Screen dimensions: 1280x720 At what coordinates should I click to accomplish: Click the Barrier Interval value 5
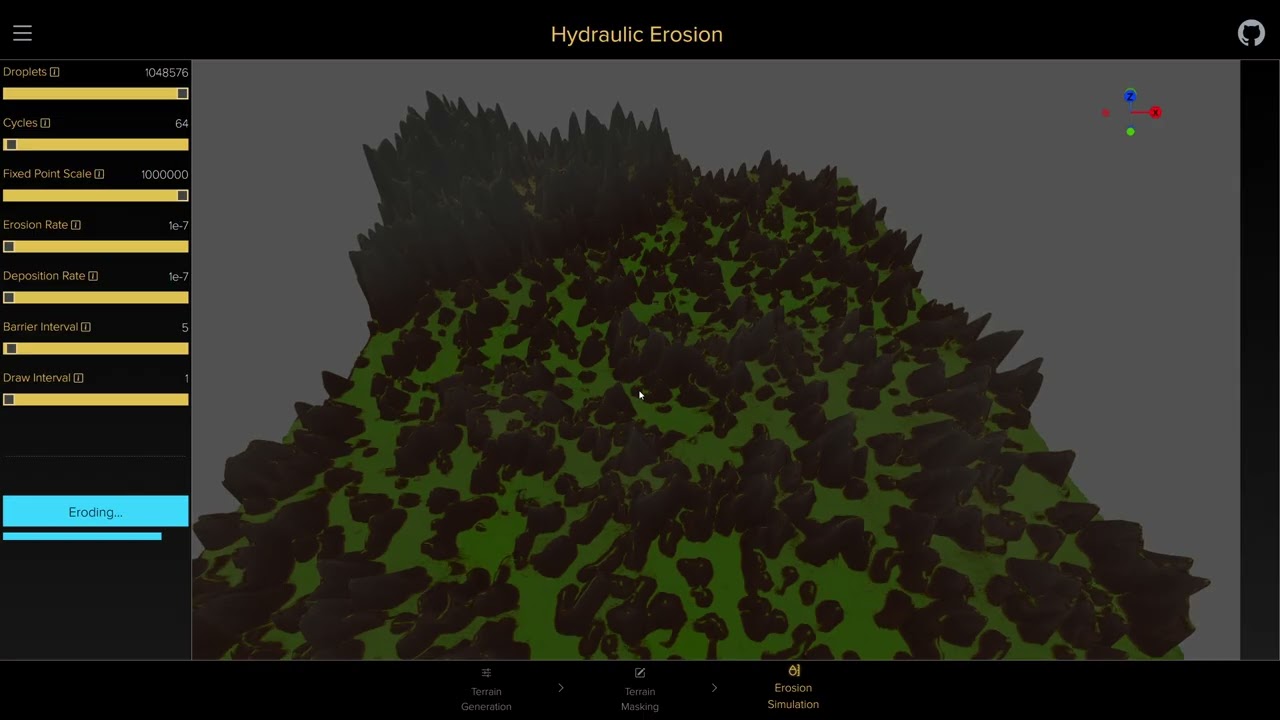click(x=185, y=328)
